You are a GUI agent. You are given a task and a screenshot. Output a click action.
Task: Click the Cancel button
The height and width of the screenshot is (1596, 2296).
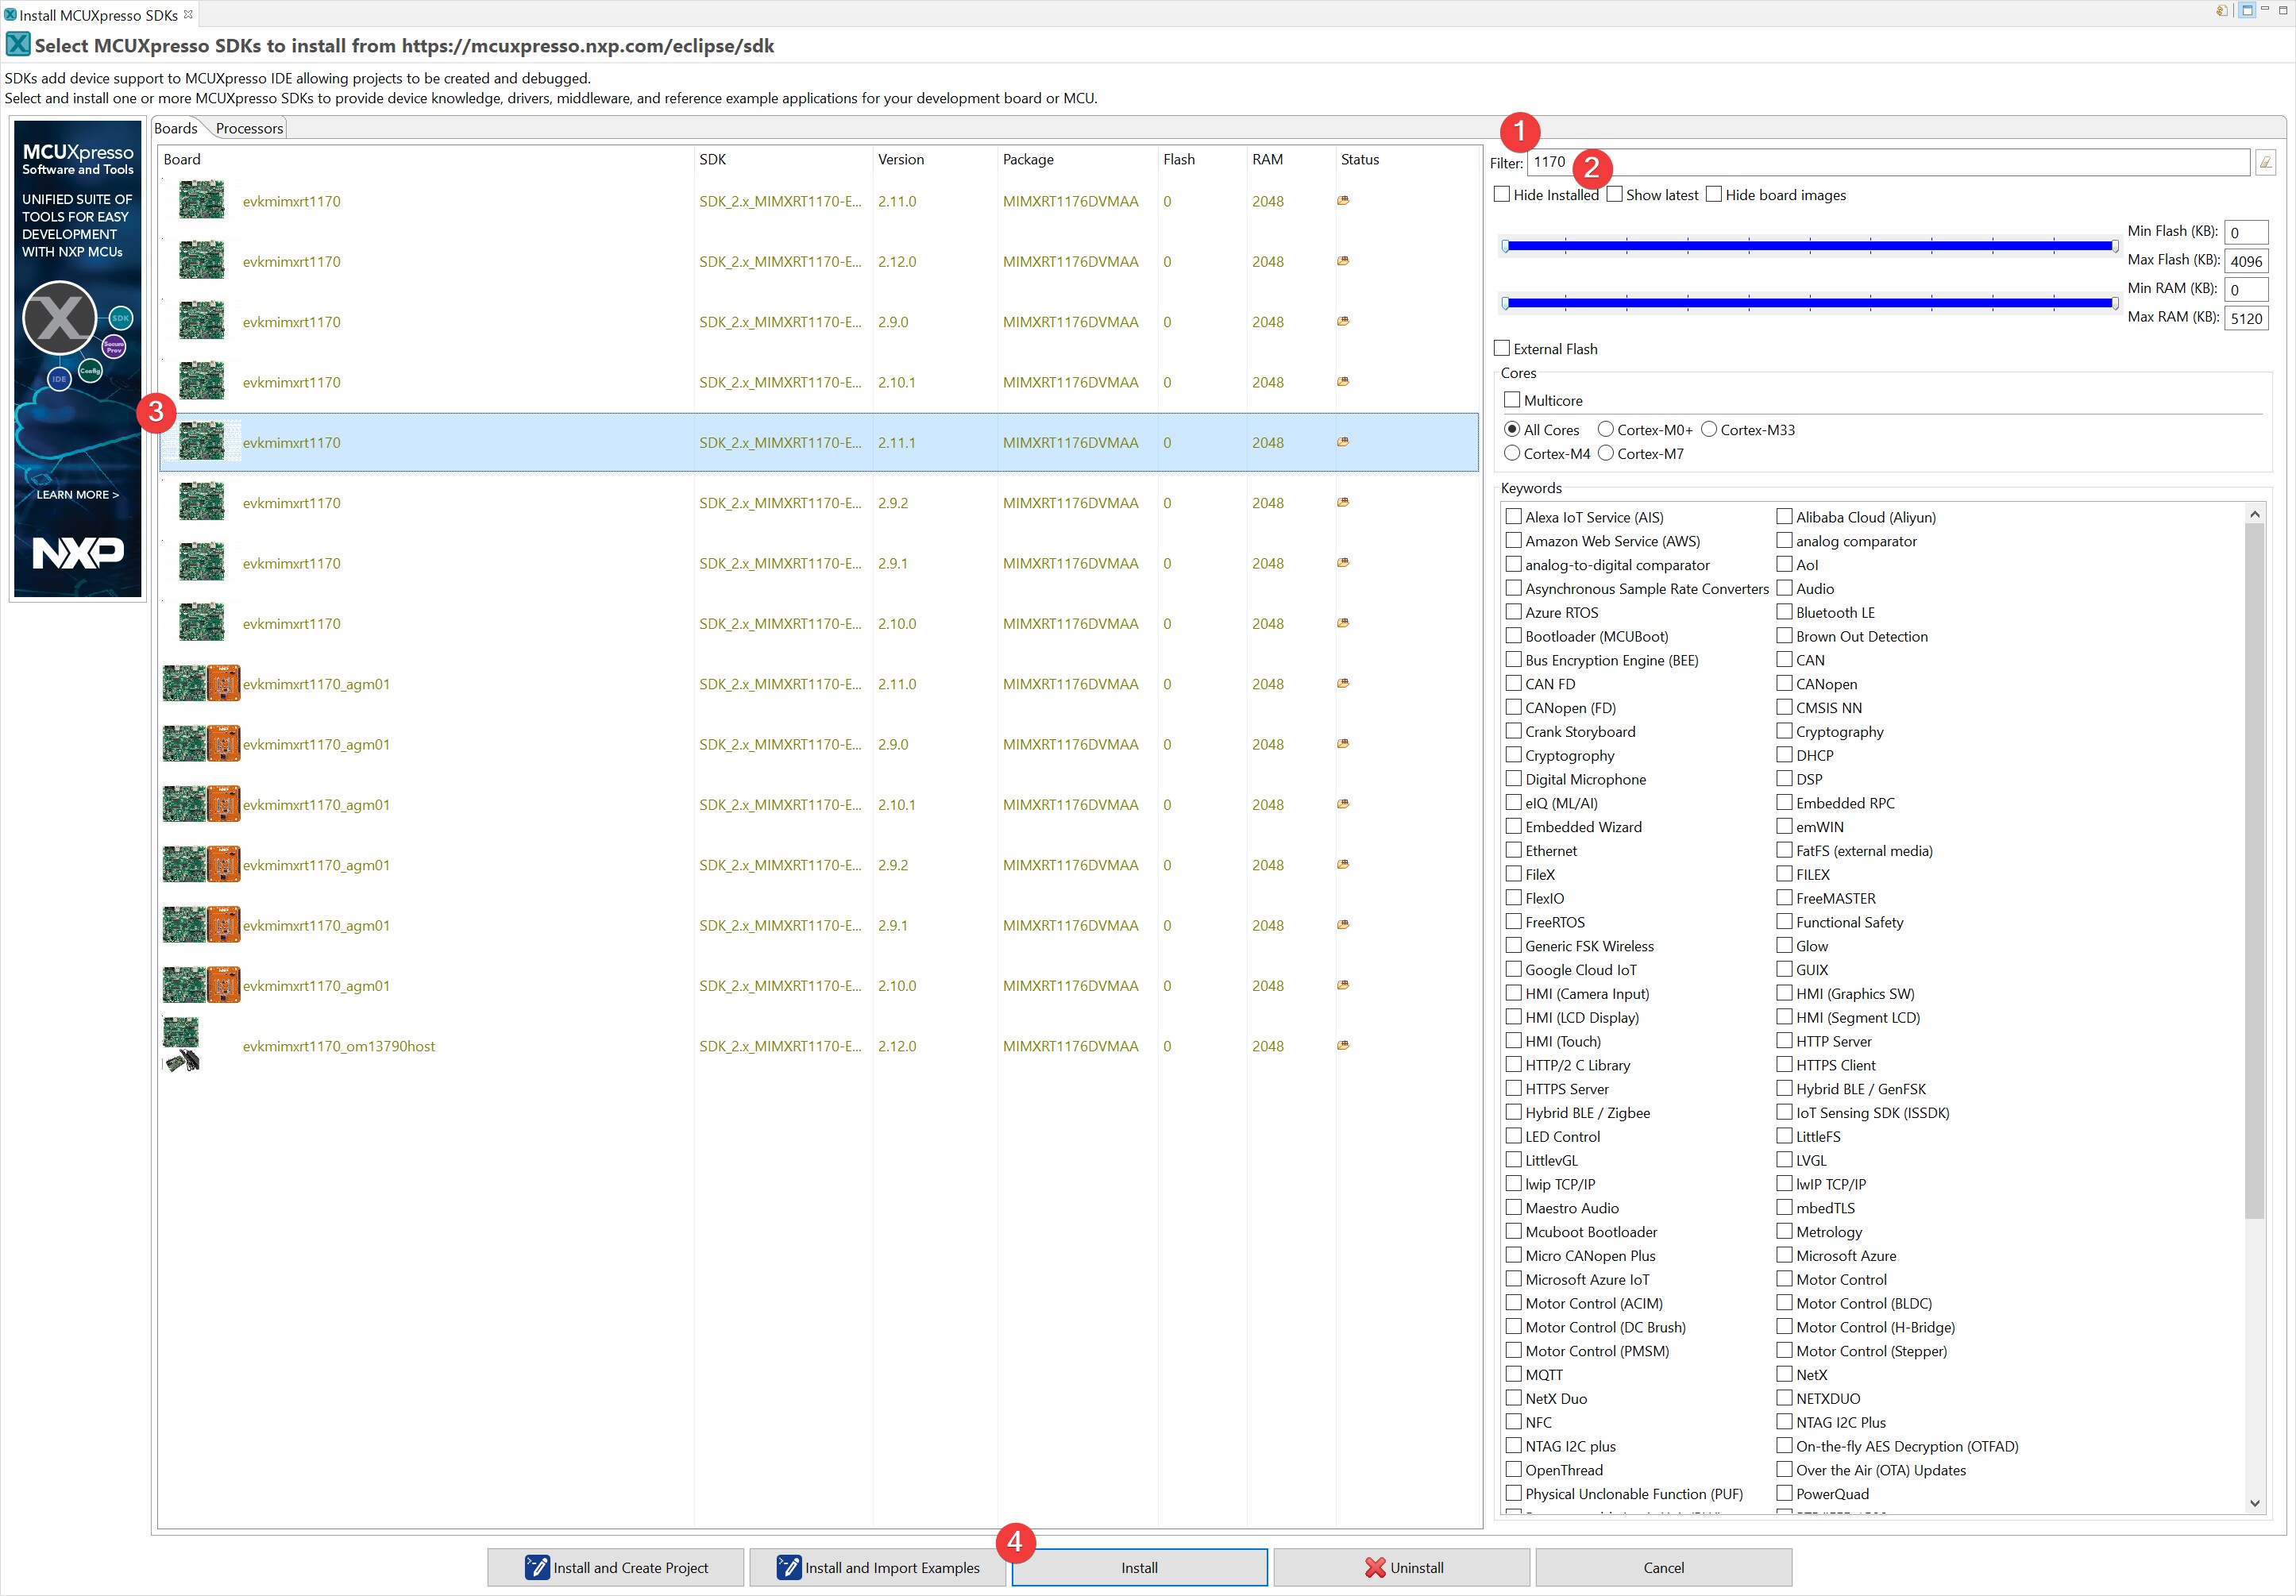(x=1662, y=1567)
